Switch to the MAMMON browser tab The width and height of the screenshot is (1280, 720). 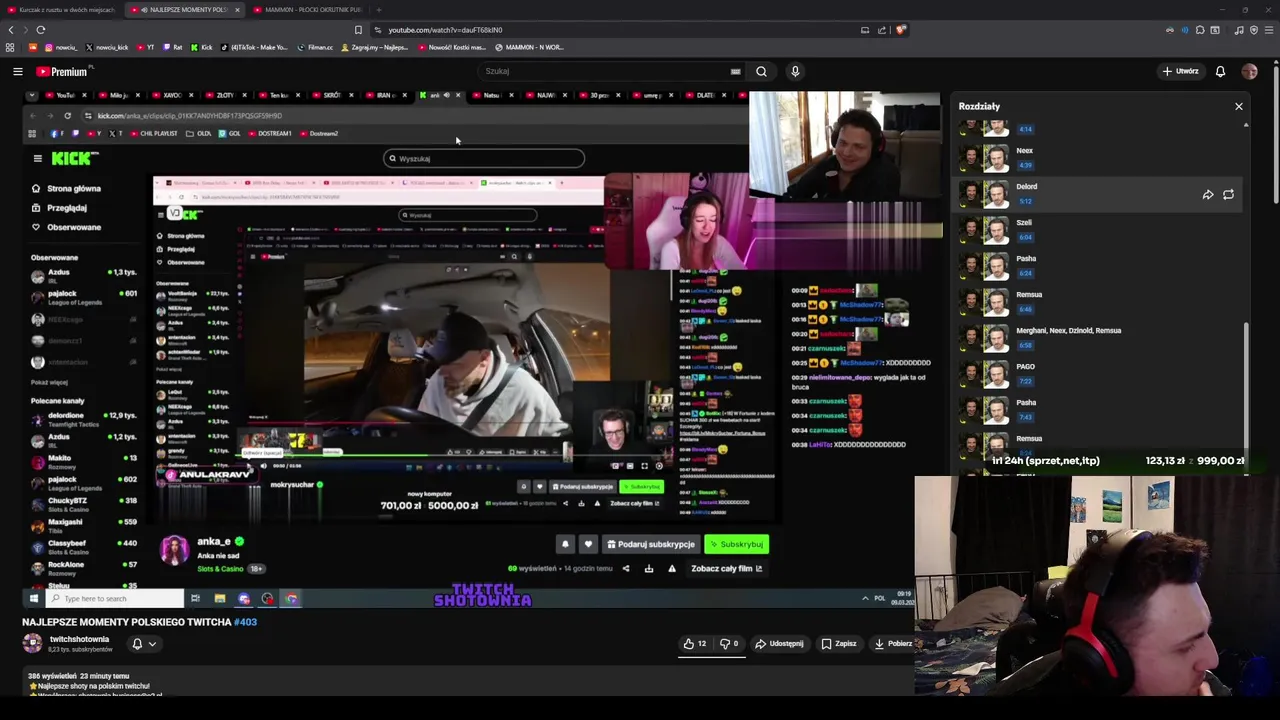[308, 10]
